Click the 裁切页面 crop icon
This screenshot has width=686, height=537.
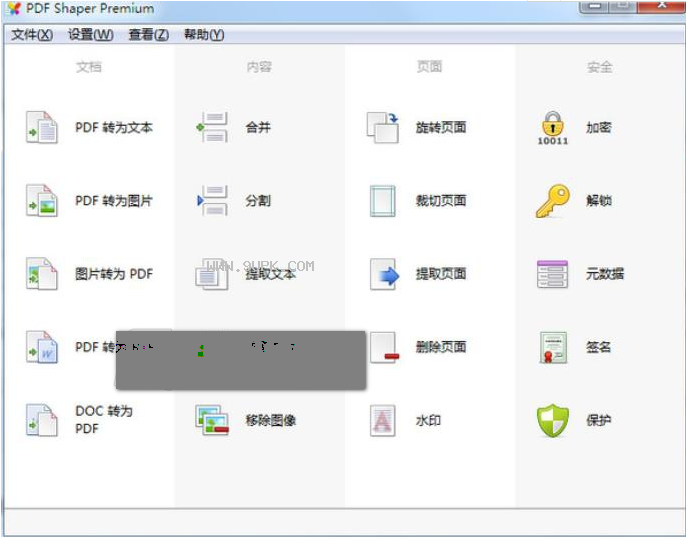click(383, 201)
